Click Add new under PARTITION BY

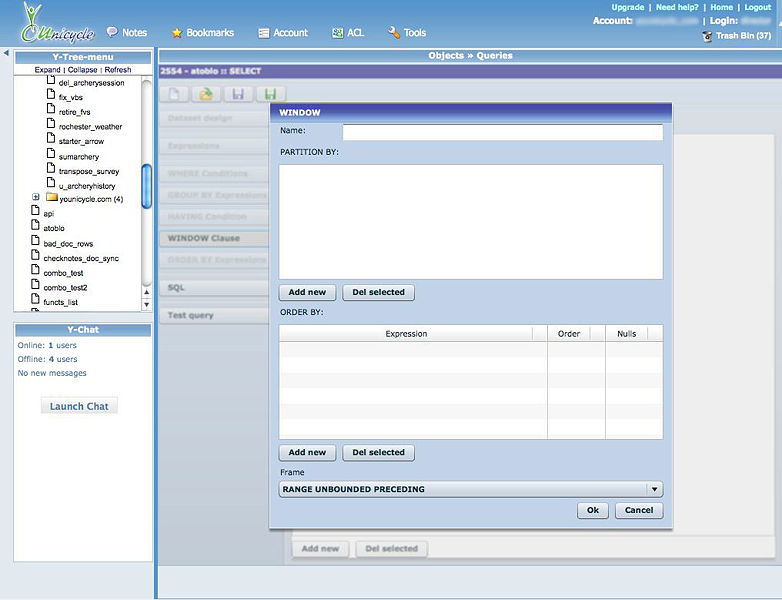coord(307,292)
